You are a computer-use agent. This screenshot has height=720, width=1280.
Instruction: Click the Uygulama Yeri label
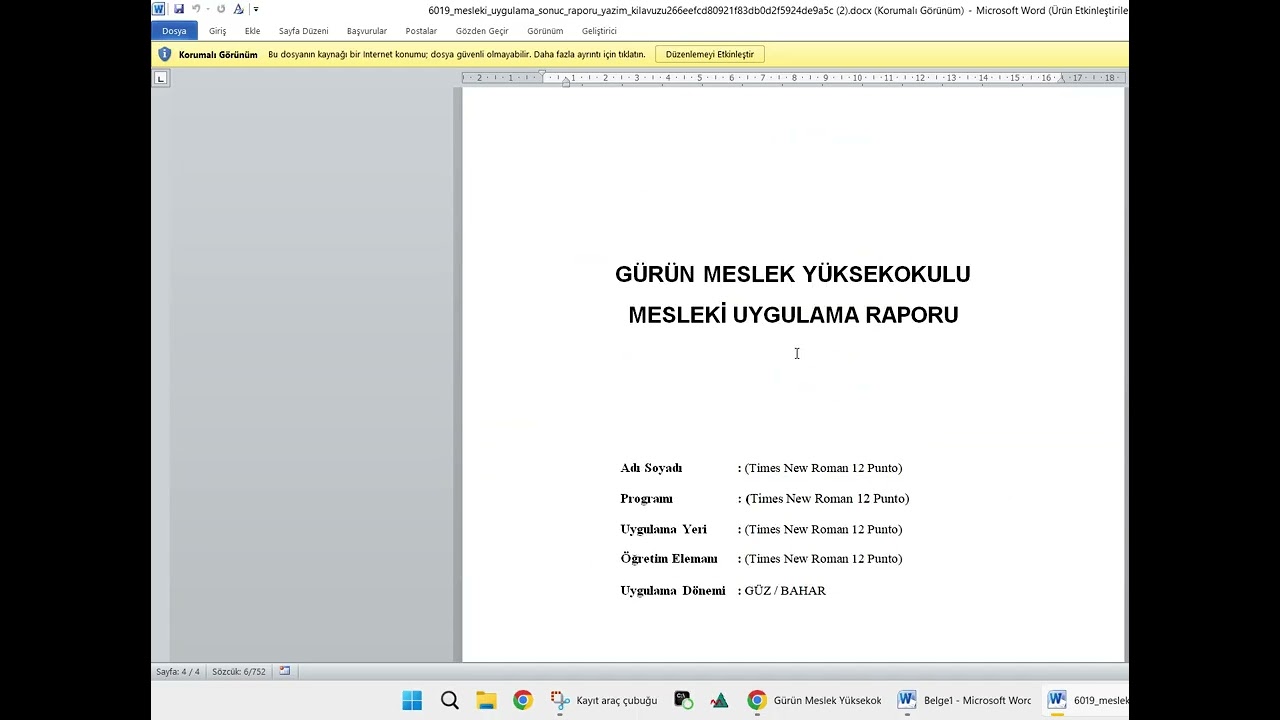[x=663, y=529]
